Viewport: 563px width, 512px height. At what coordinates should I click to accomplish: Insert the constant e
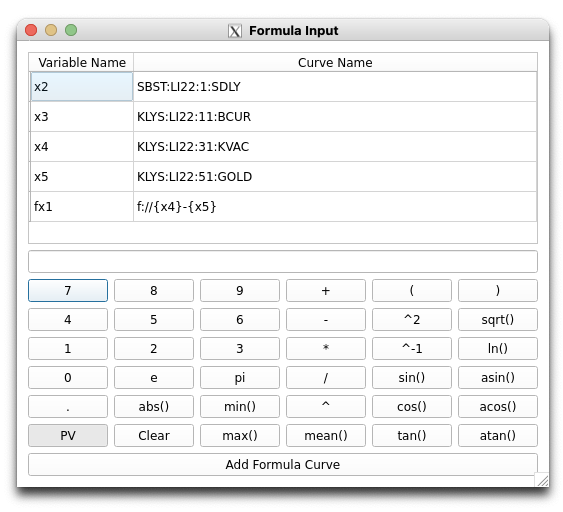click(154, 378)
